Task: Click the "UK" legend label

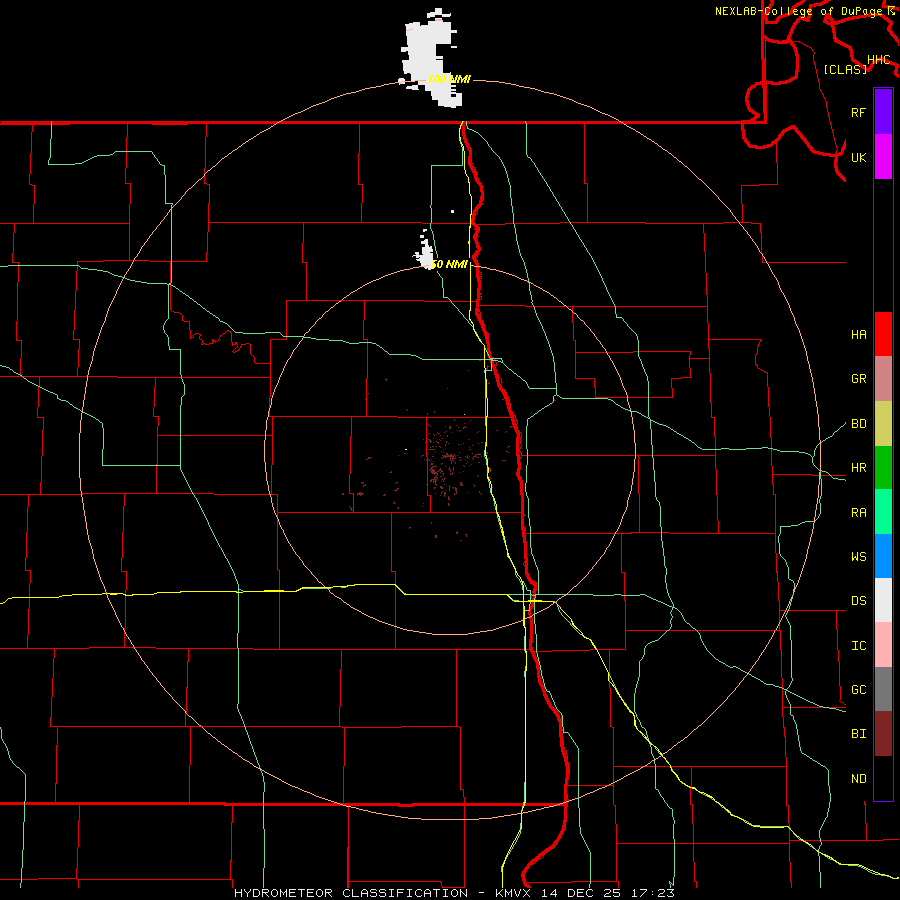Action: [x=858, y=157]
